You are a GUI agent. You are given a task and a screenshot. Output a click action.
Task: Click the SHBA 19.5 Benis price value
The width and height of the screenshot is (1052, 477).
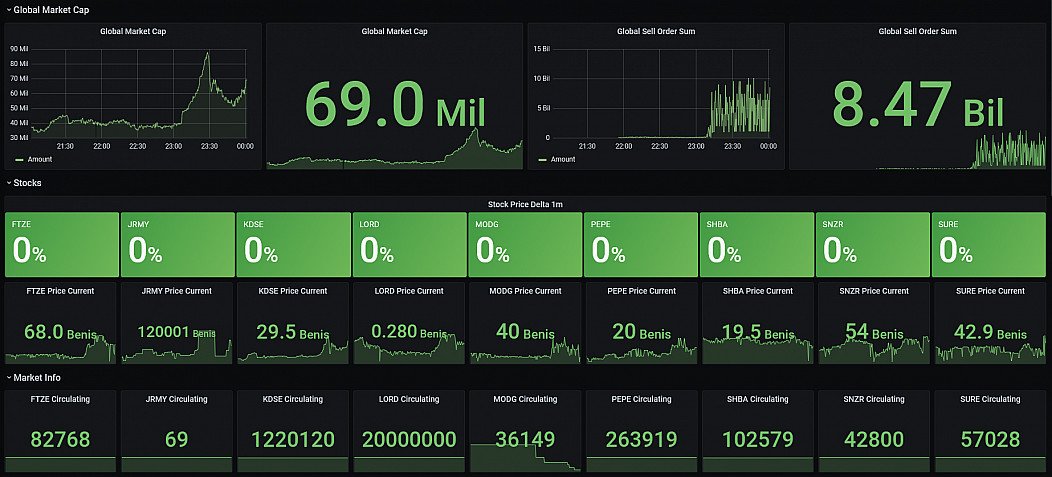(755, 333)
